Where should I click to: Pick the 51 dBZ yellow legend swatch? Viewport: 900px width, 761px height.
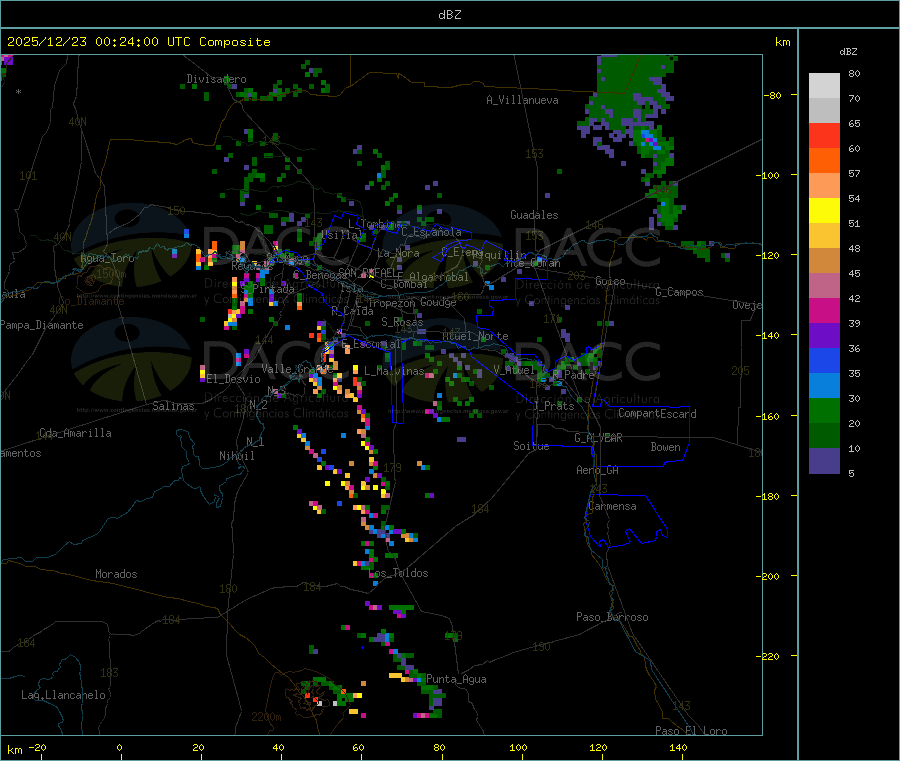coord(824,211)
